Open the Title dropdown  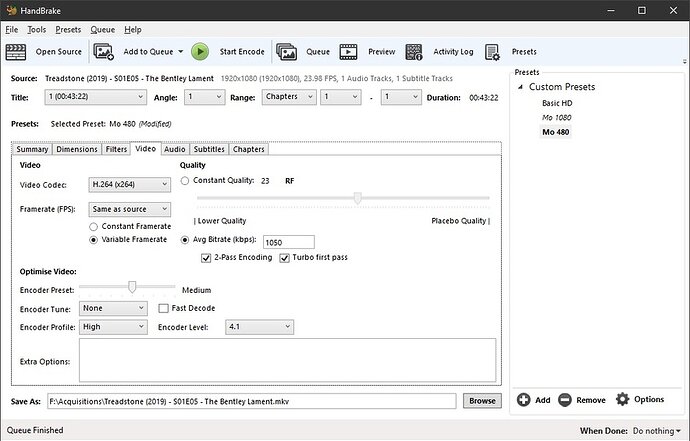coord(95,97)
